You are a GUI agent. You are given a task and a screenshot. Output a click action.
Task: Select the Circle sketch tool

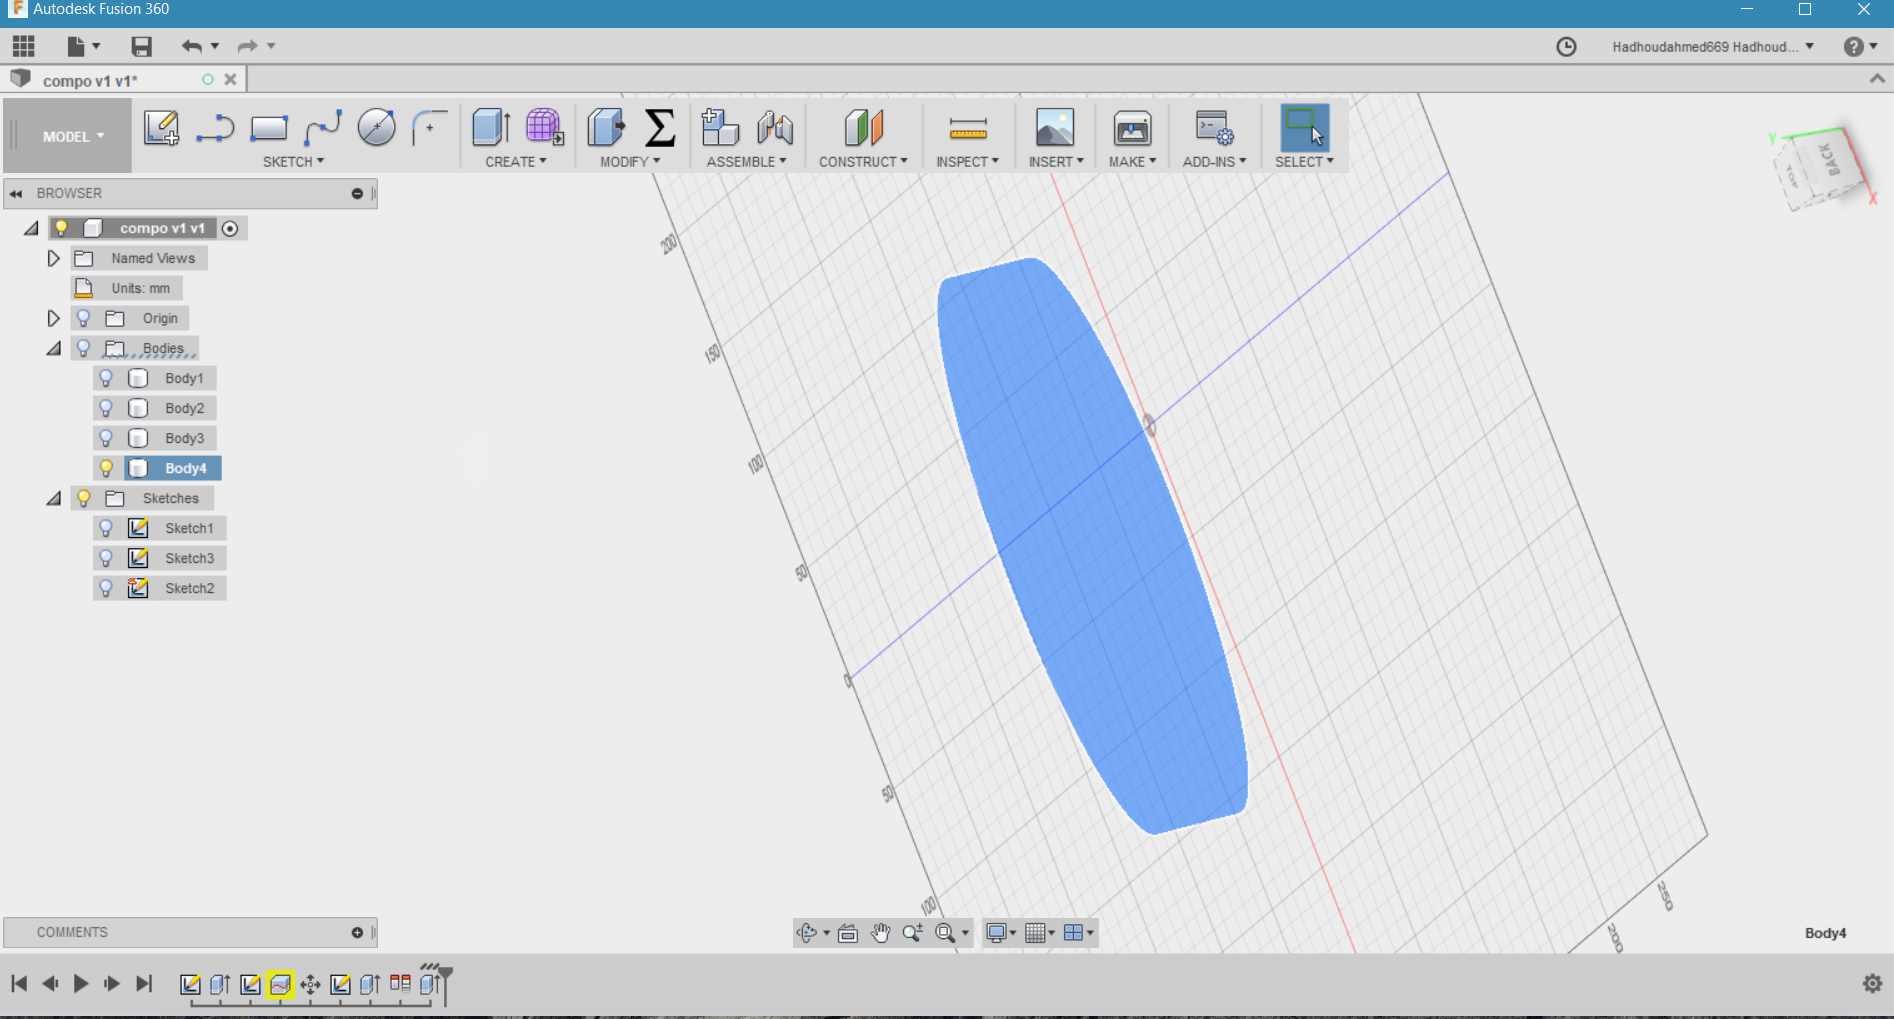click(x=376, y=128)
